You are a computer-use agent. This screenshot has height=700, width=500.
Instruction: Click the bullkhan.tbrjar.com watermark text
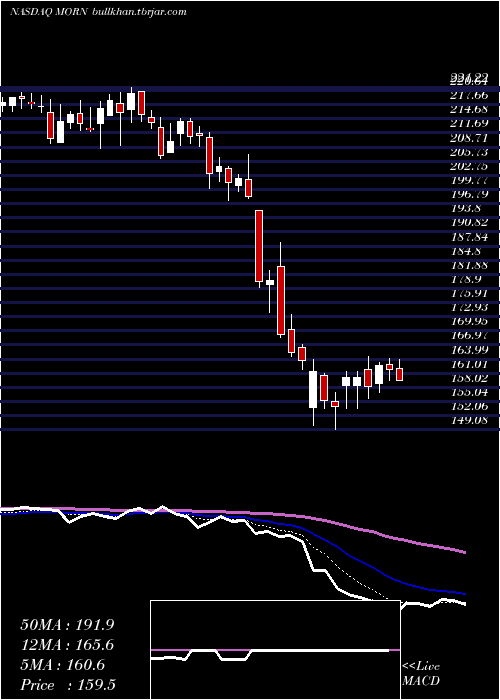pos(139,12)
